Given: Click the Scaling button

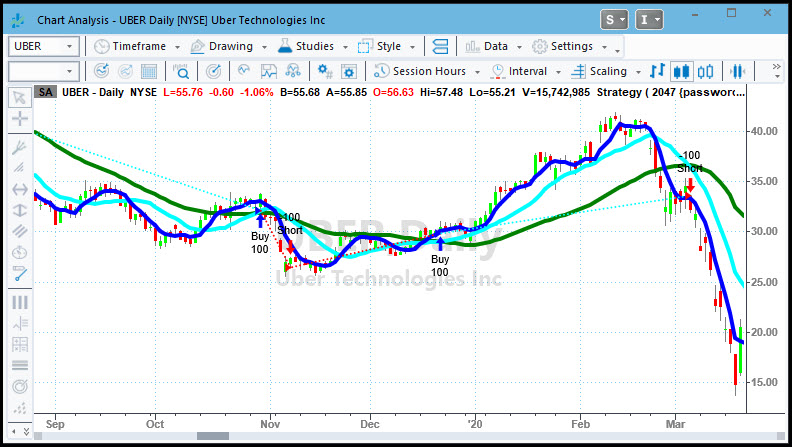Looking at the screenshot, I should pos(599,71).
